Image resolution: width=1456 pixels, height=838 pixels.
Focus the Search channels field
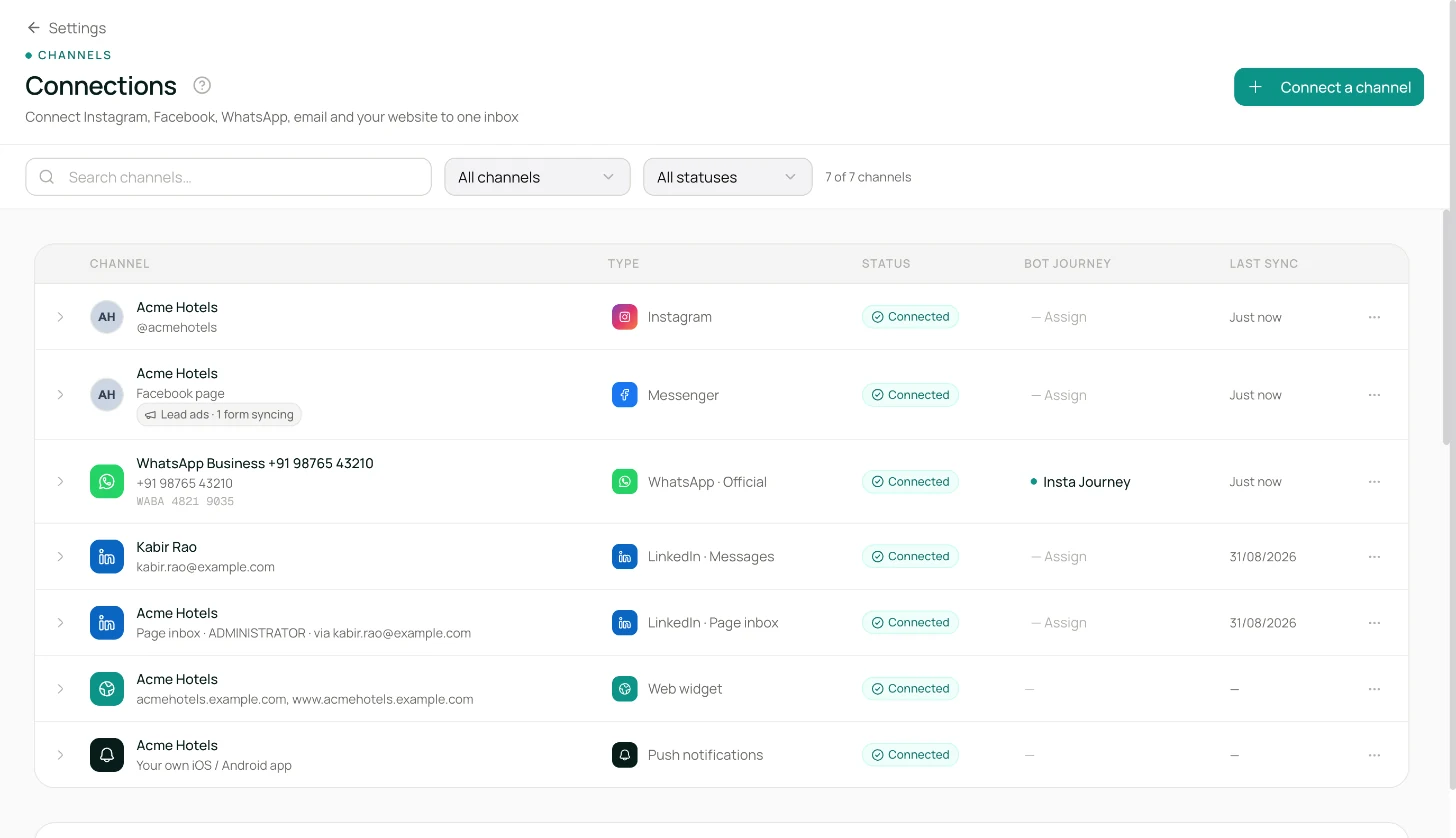[x=228, y=177]
